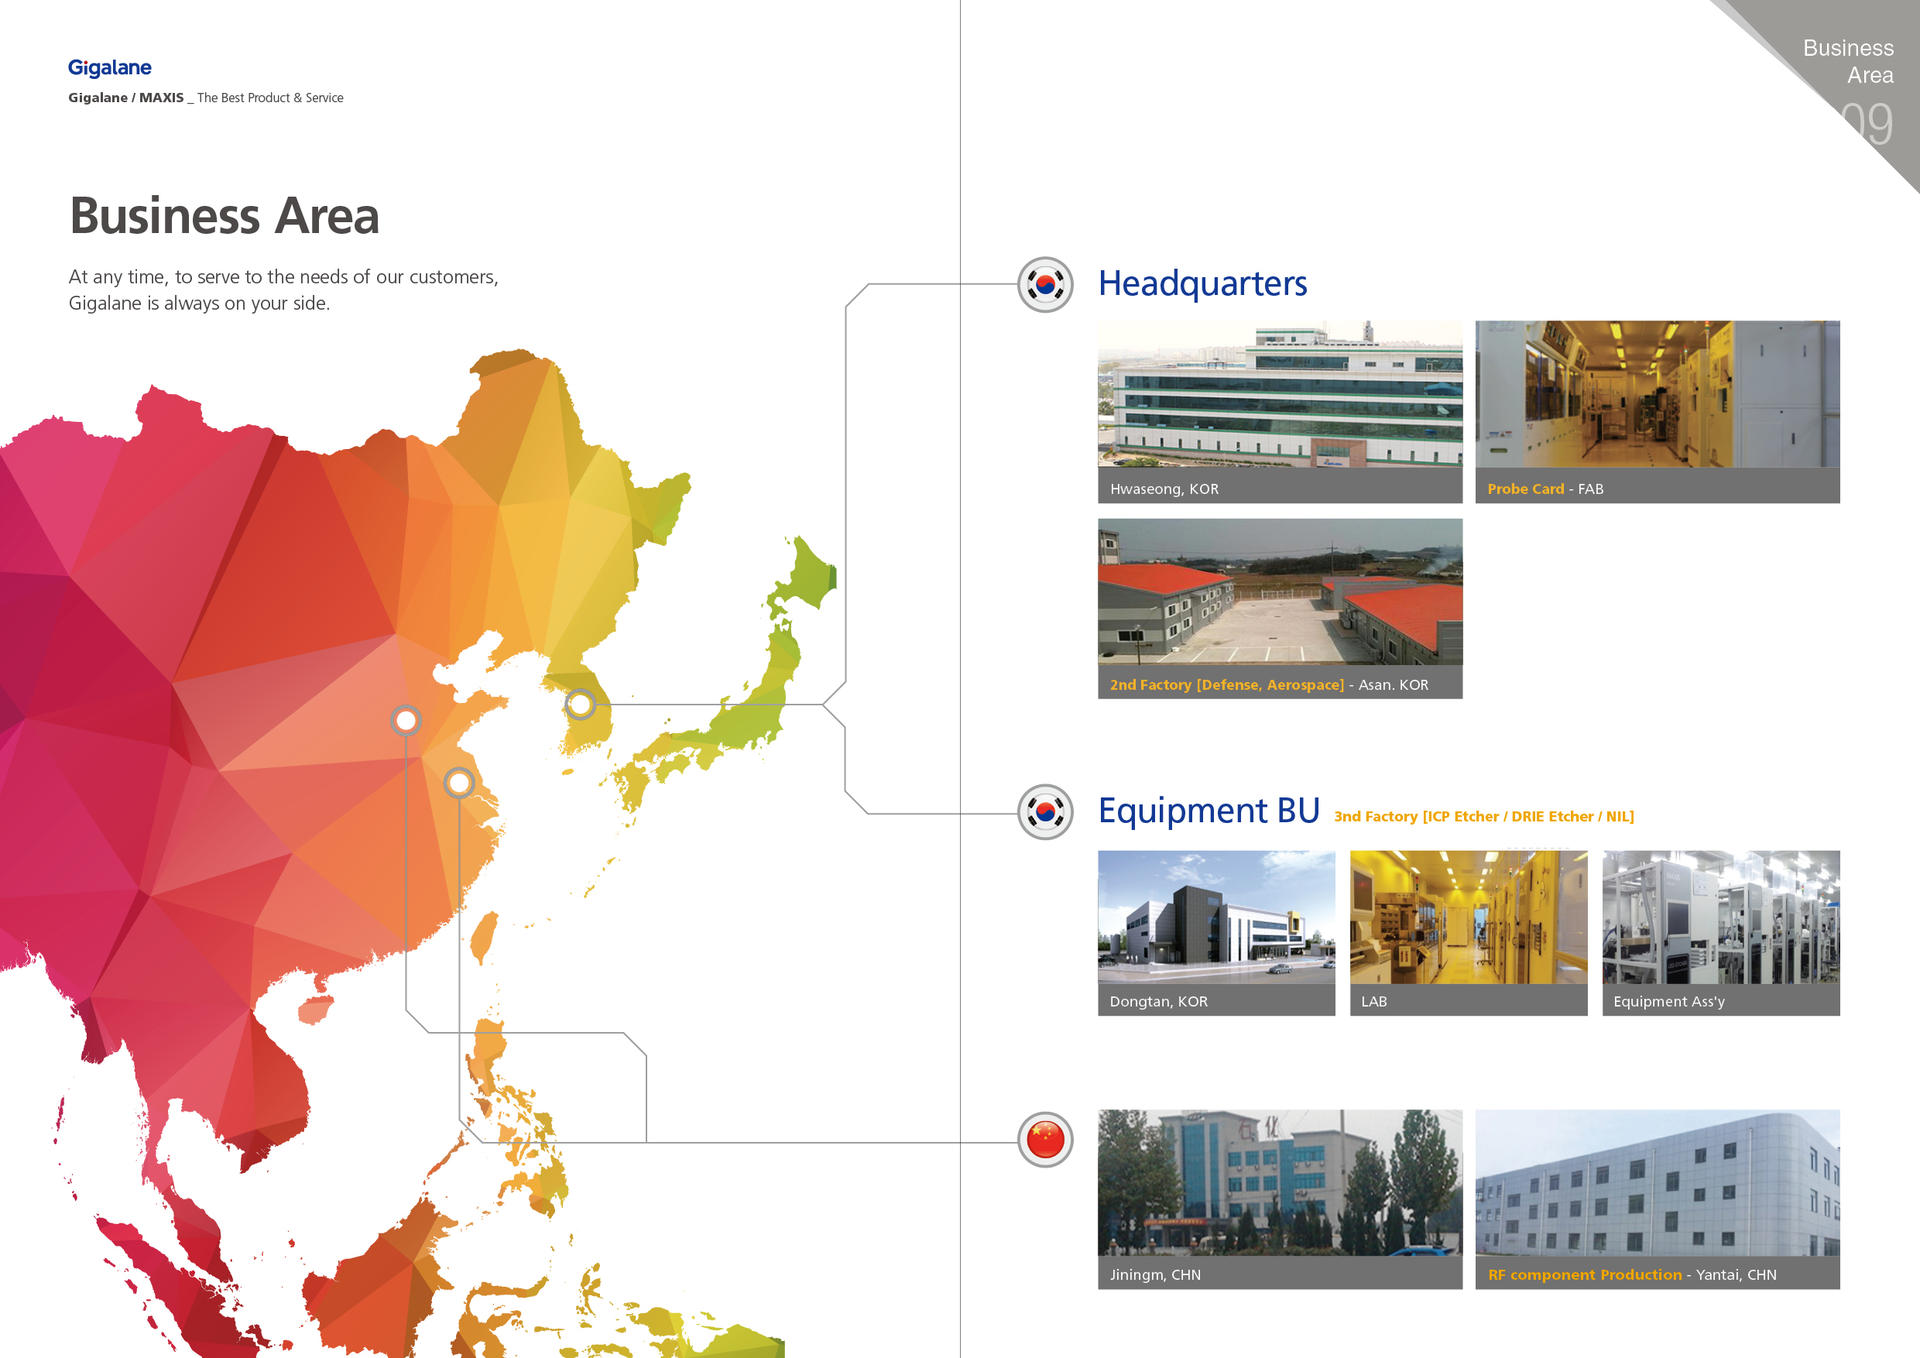The width and height of the screenshot is (1920, 1358).
Task: Open the Yantai, CHN factory photo
Action: [x=1657, y=1182]
